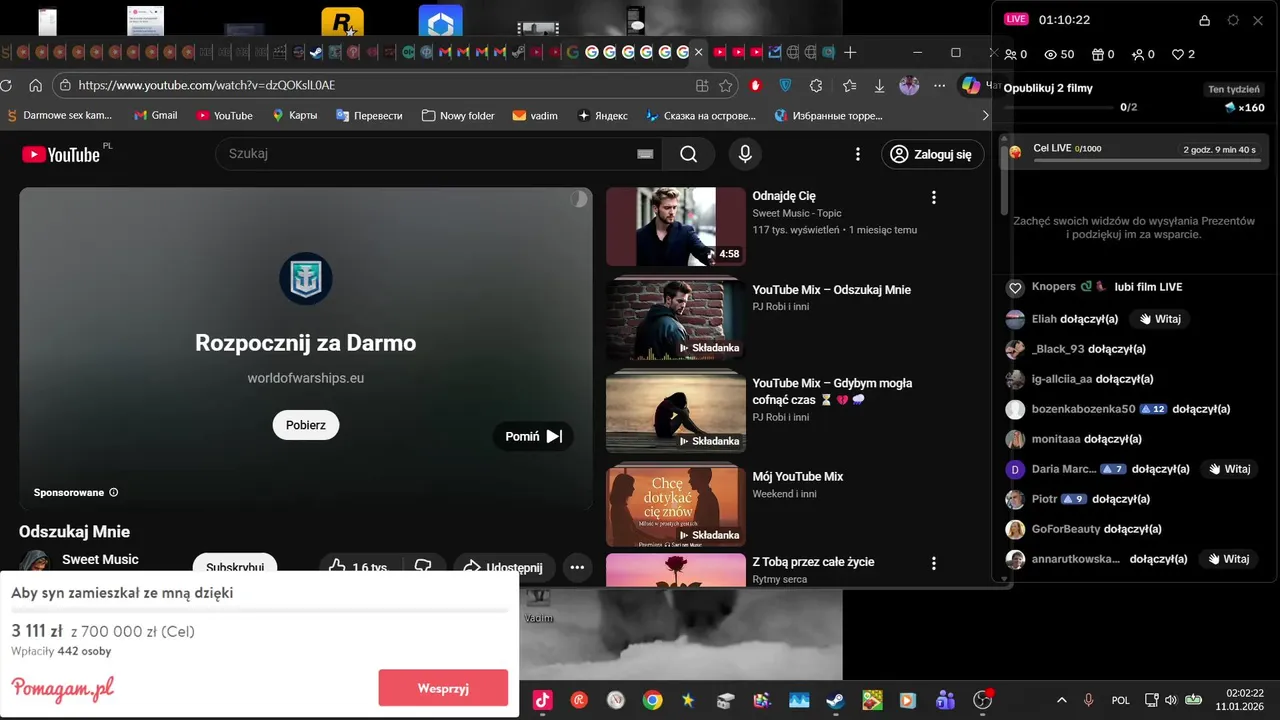1280x720 pixels.
Task: Open TikTok app in taskbar
Action: 543,700
